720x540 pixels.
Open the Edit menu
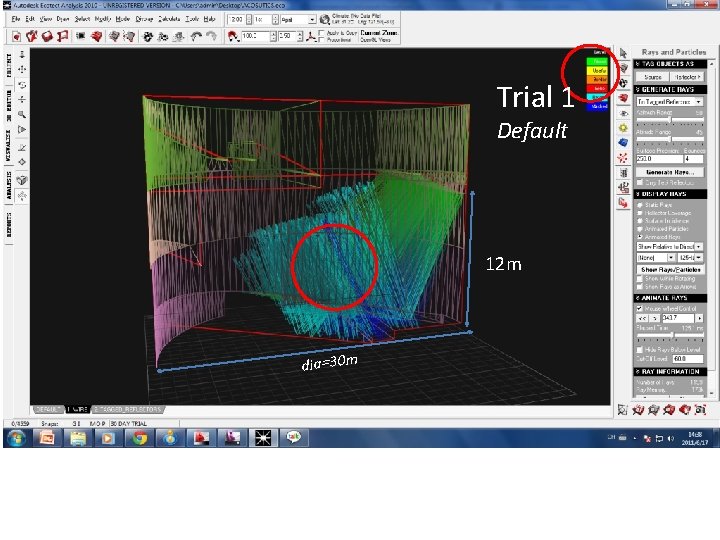pyautogui.click(x=30, y=19)
